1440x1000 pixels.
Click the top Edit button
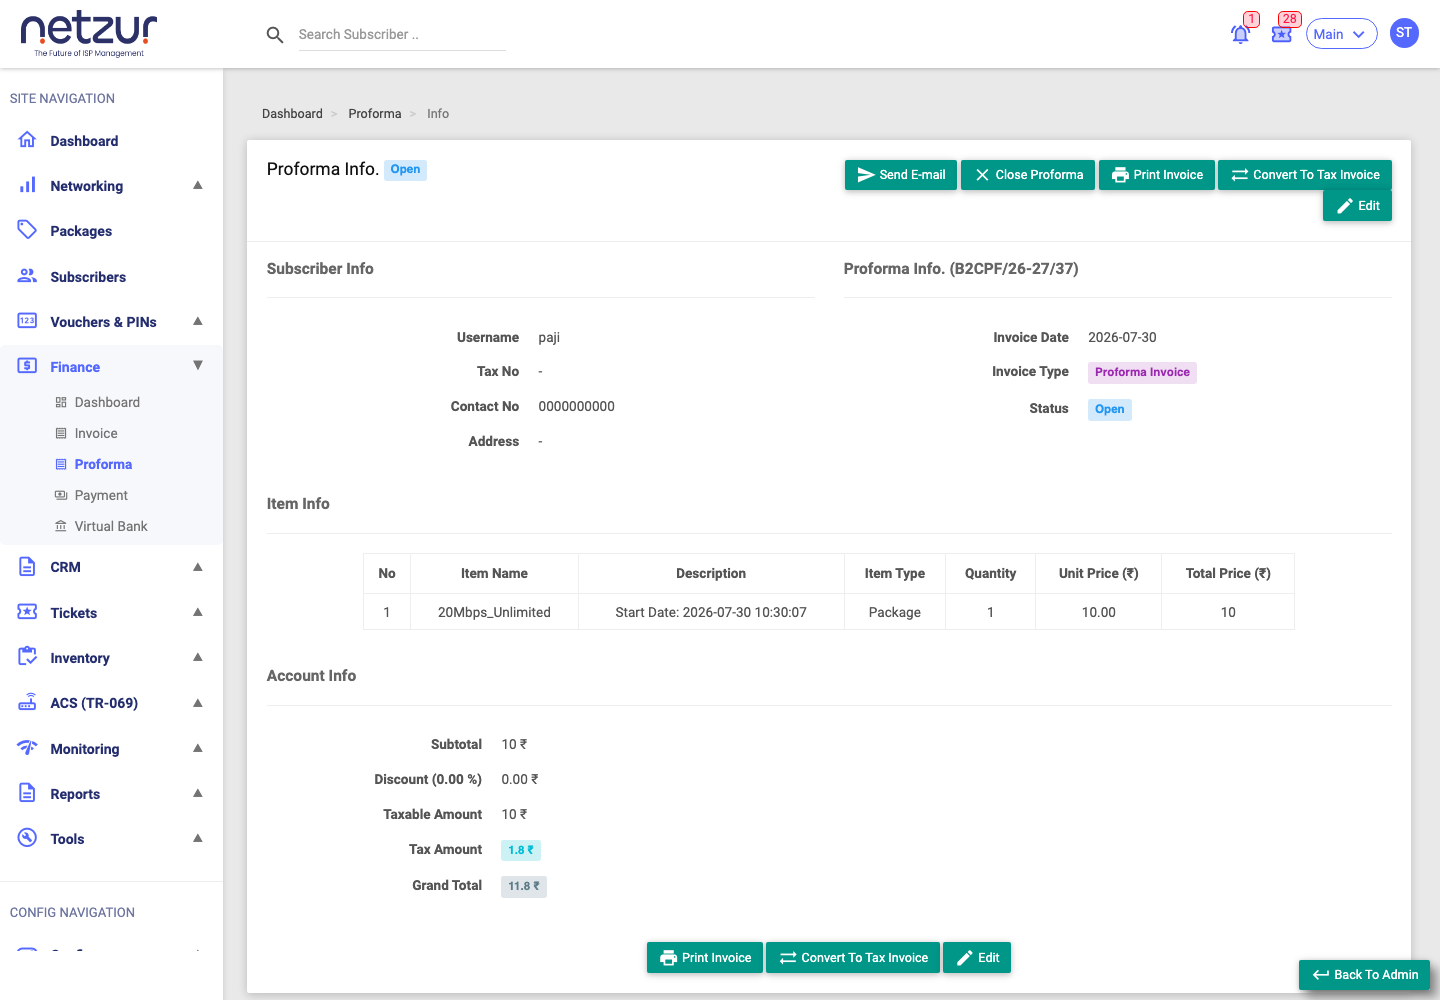click(1357, 206)
